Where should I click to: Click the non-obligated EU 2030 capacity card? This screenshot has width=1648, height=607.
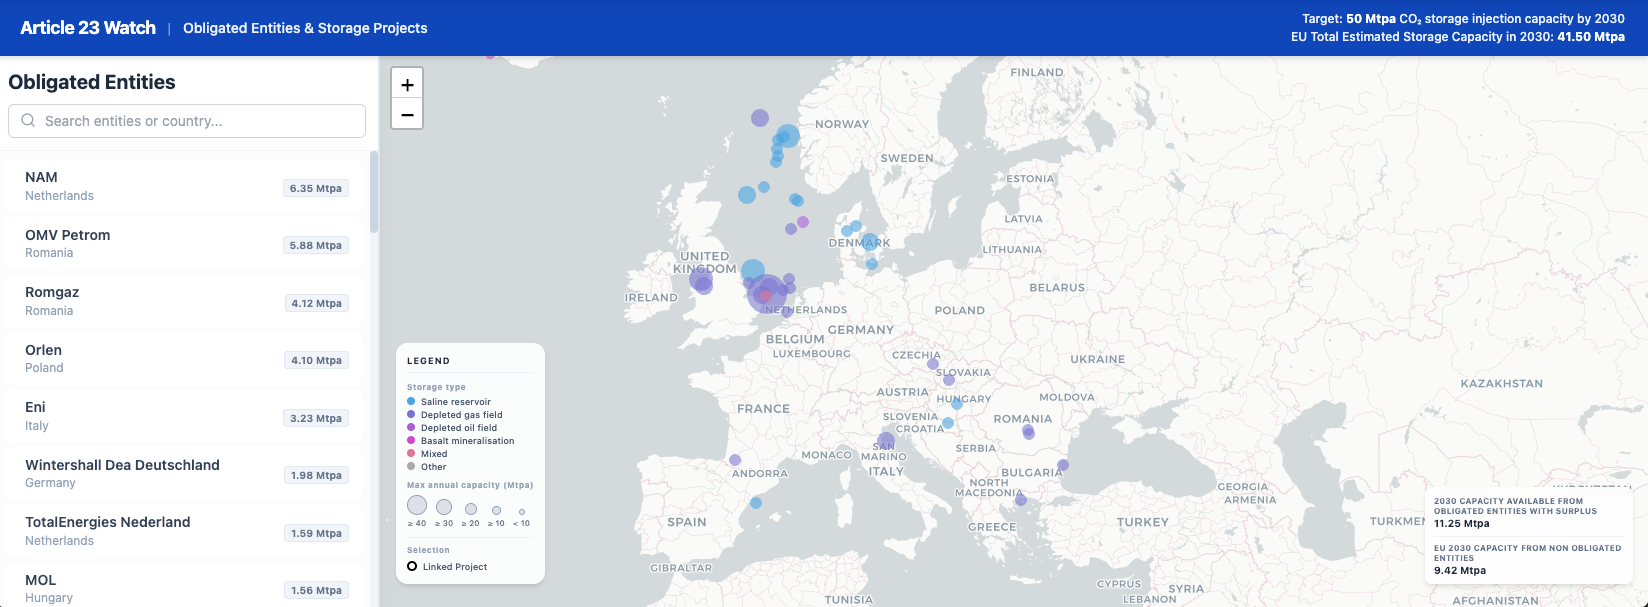coord(1527,559)
